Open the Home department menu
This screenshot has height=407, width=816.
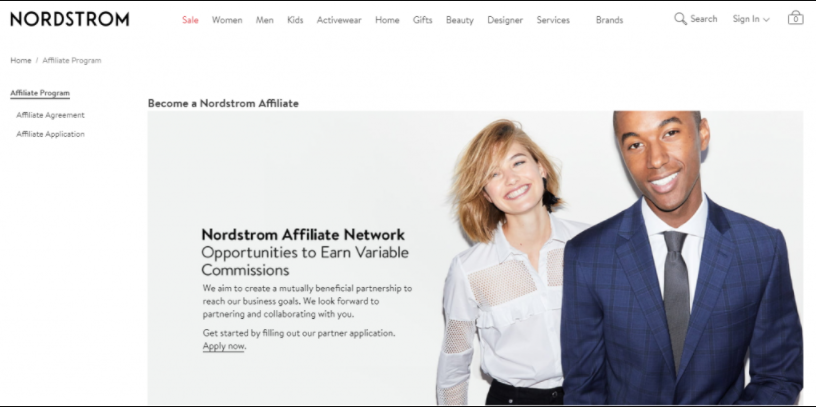[x=387, y=20]
